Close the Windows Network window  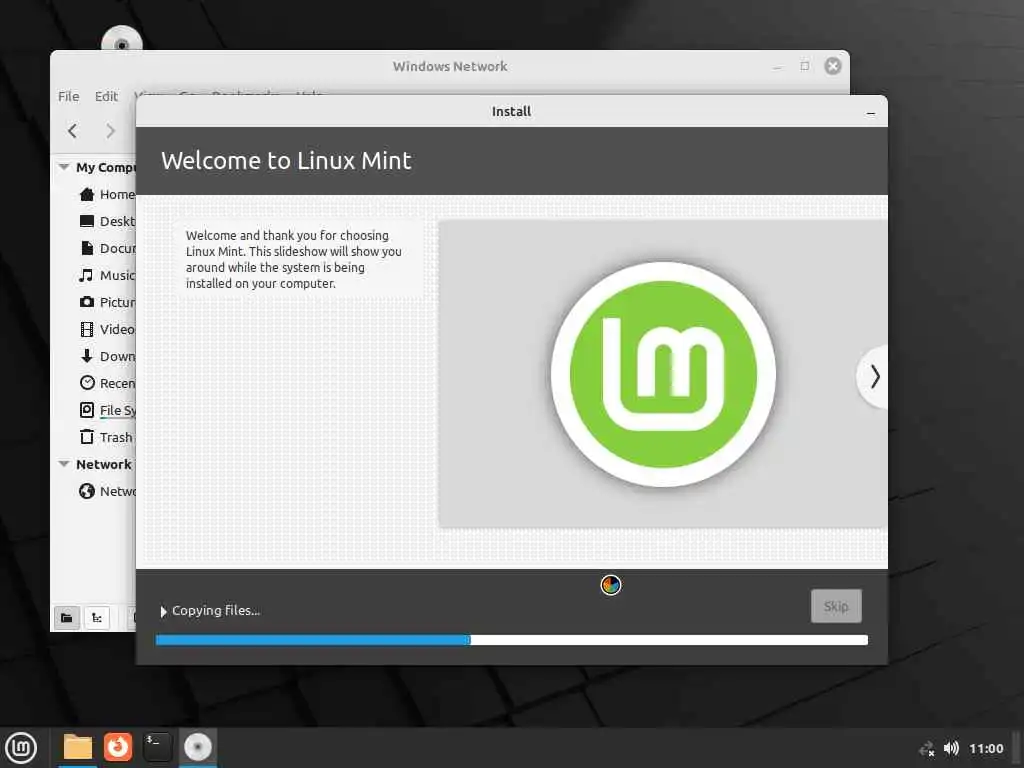pos(833,65)
